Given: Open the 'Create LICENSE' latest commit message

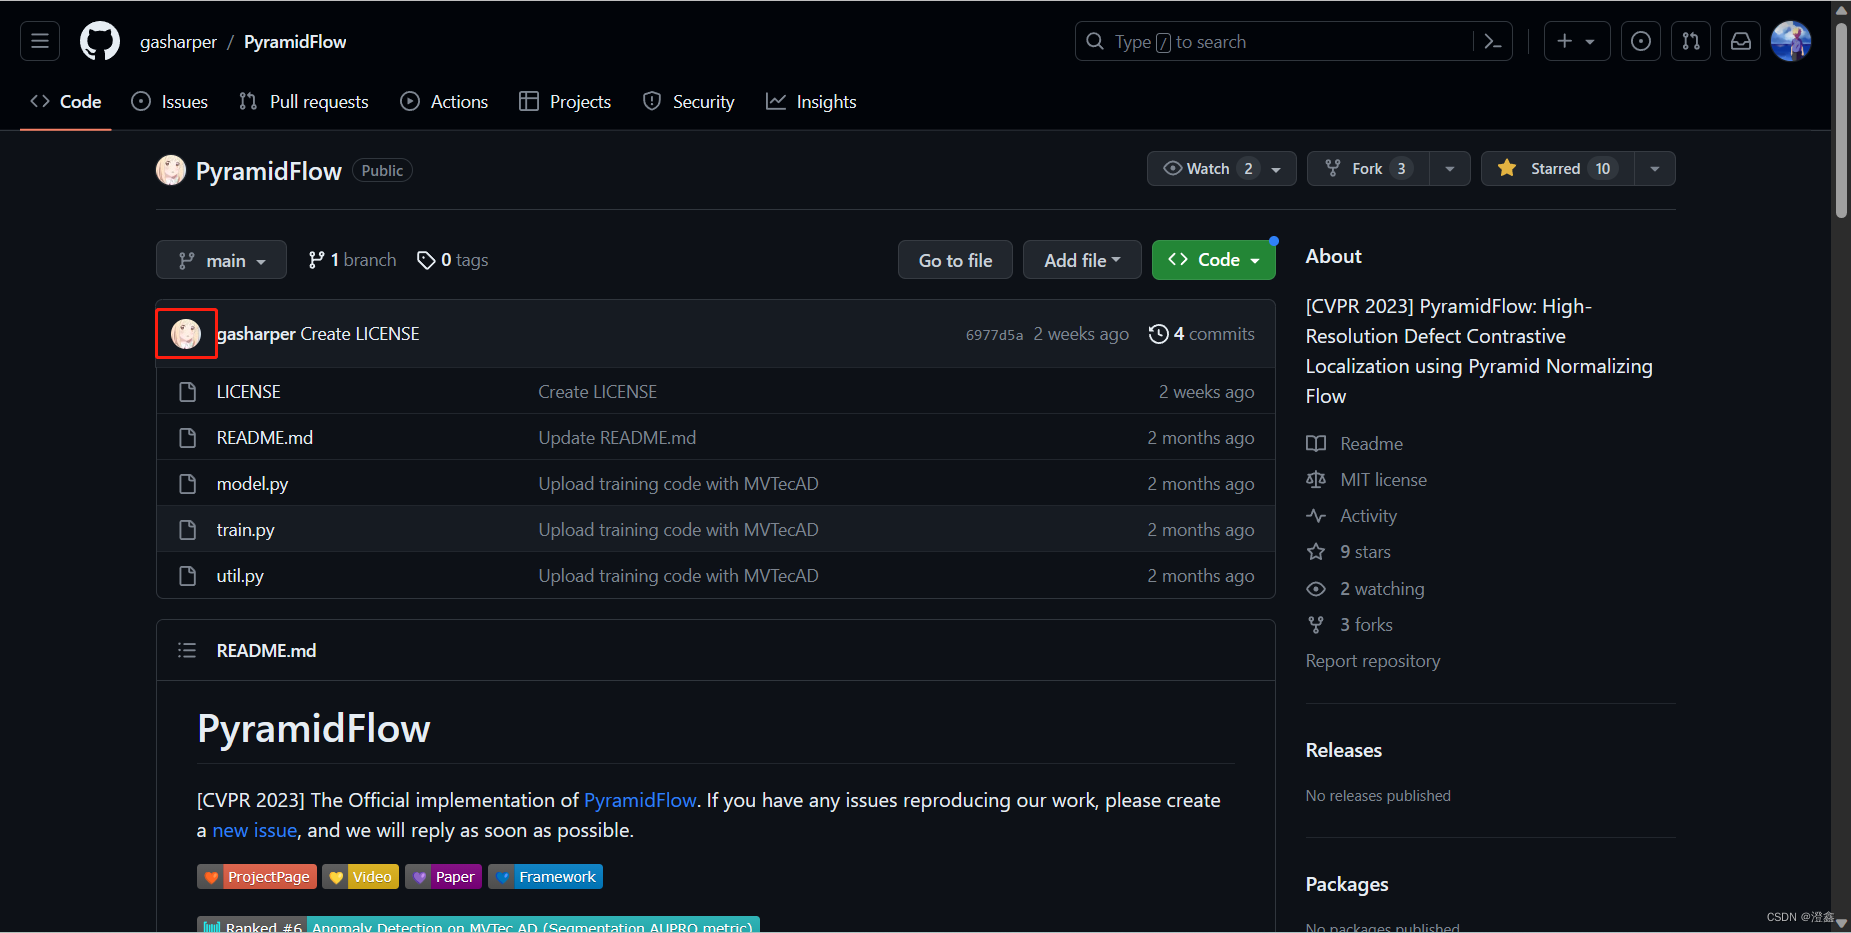Looking at the screenshot, I should click(x=360, y=334).
